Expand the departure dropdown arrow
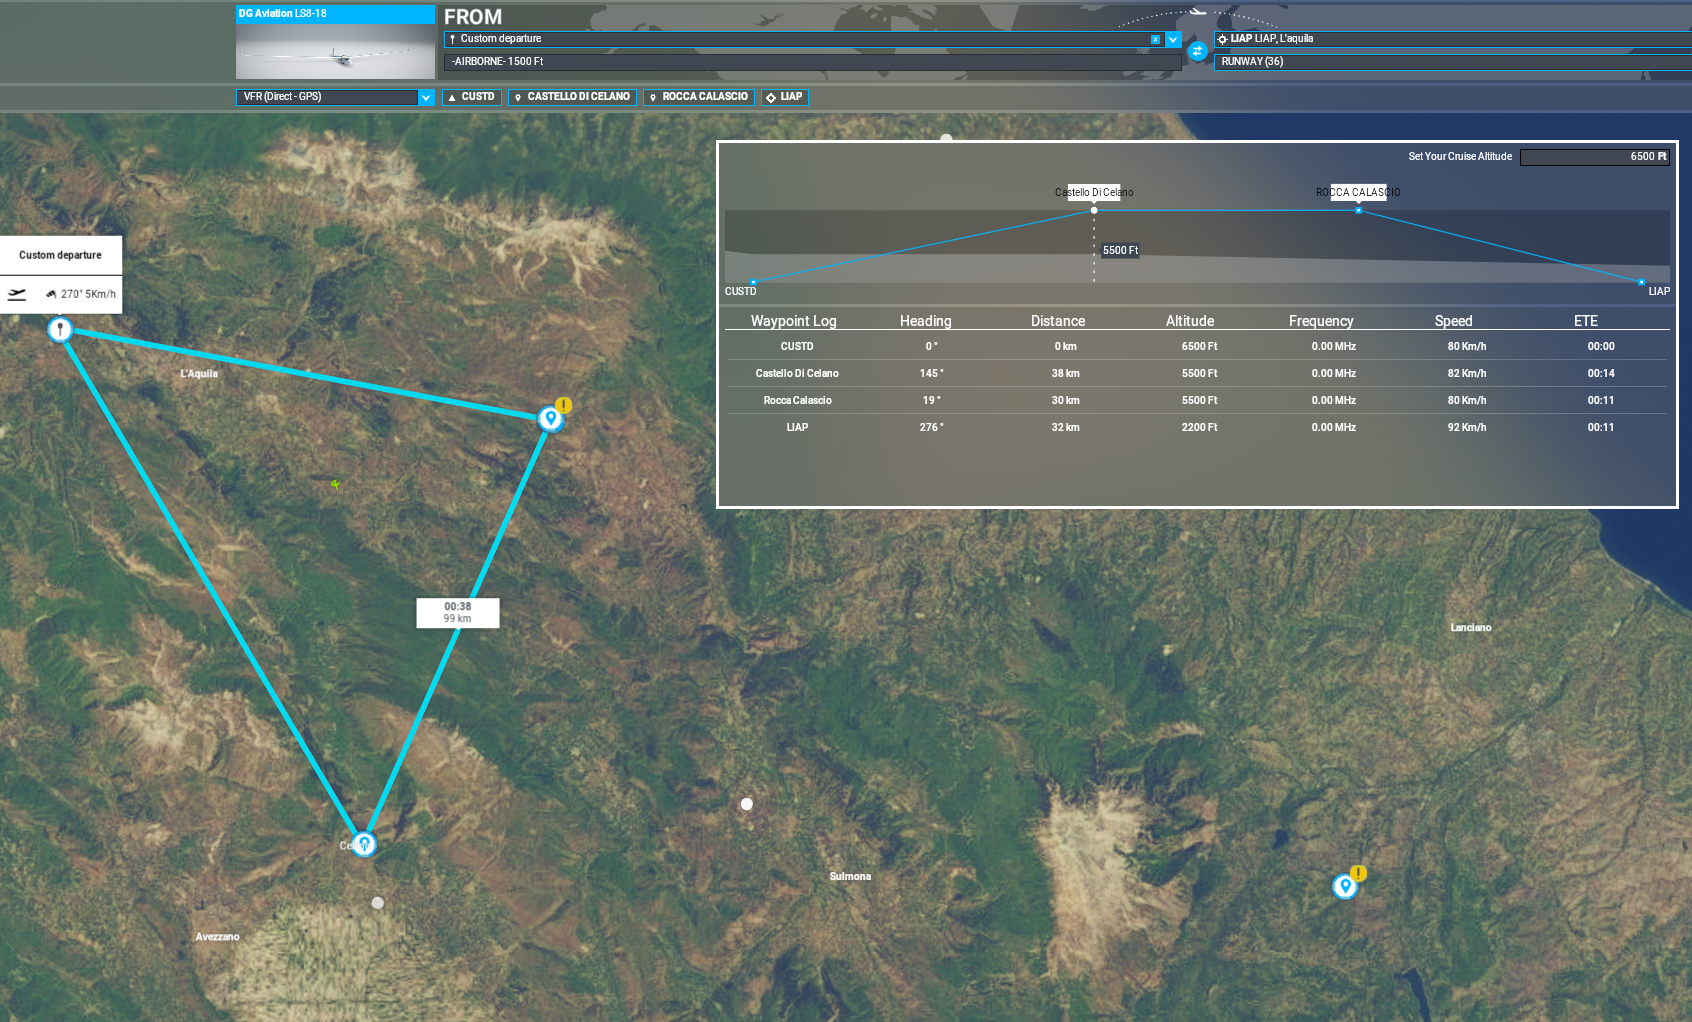This screenshot has height=1022, width=1692. [x=1173, y=39]
